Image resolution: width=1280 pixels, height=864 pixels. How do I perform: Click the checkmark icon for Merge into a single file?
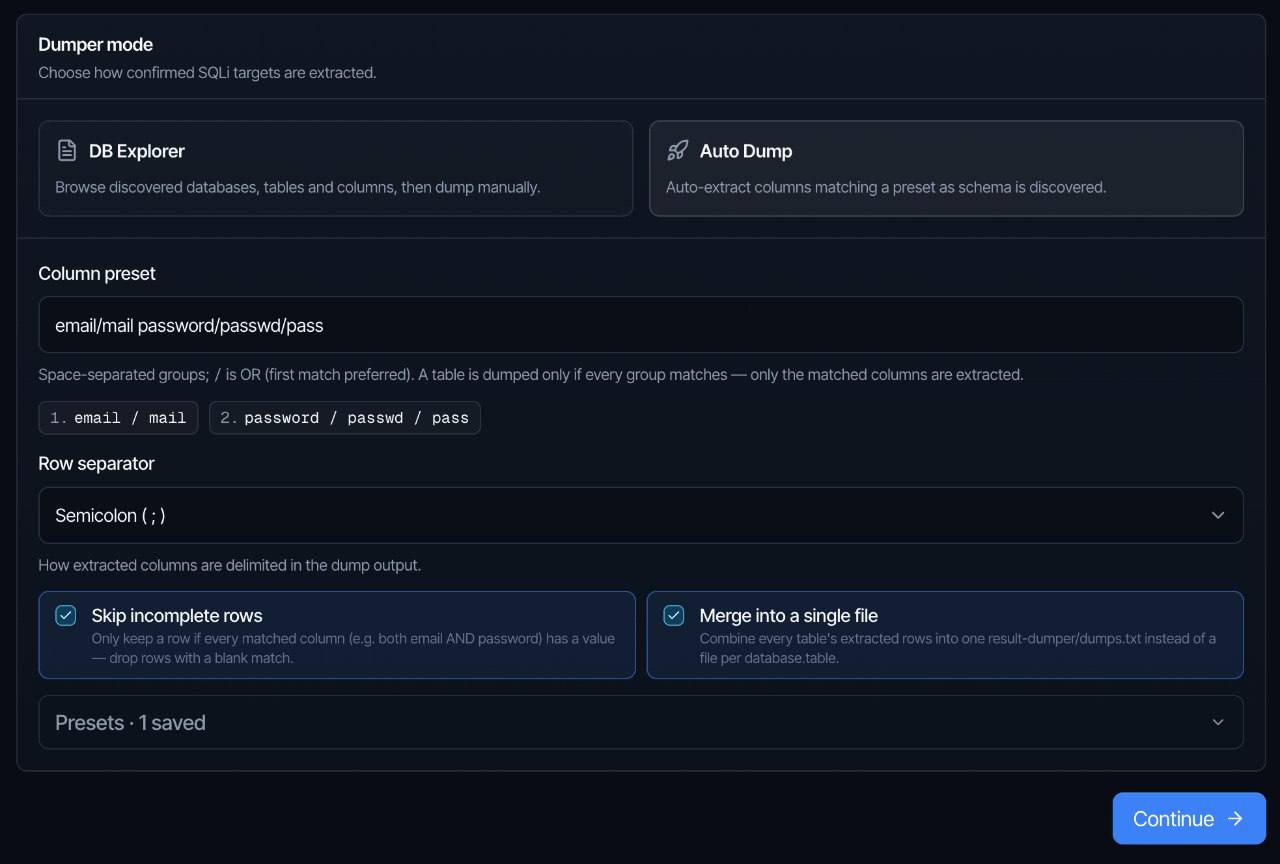(x=674, y=616)
